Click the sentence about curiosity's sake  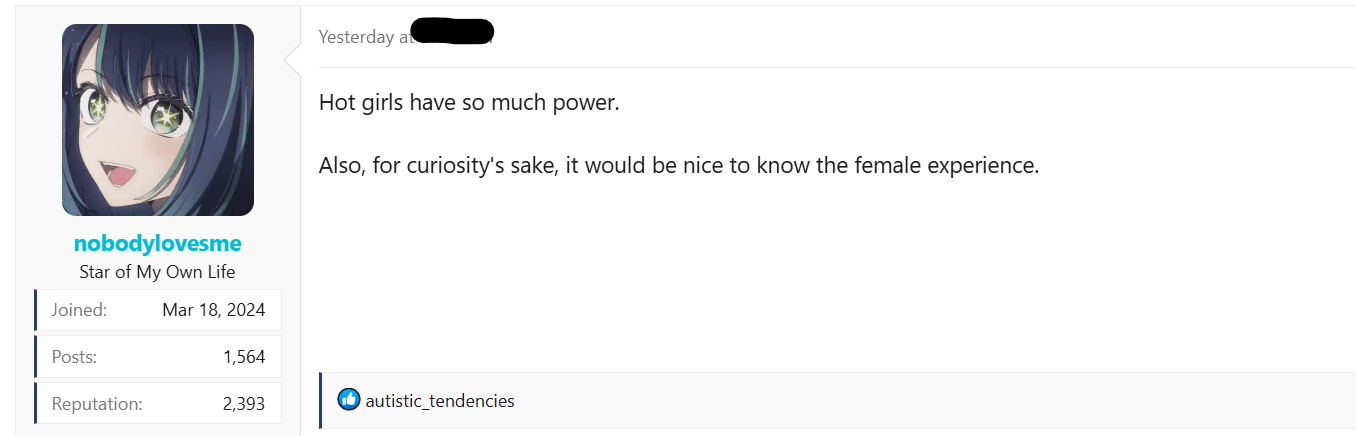click(679, 165)
